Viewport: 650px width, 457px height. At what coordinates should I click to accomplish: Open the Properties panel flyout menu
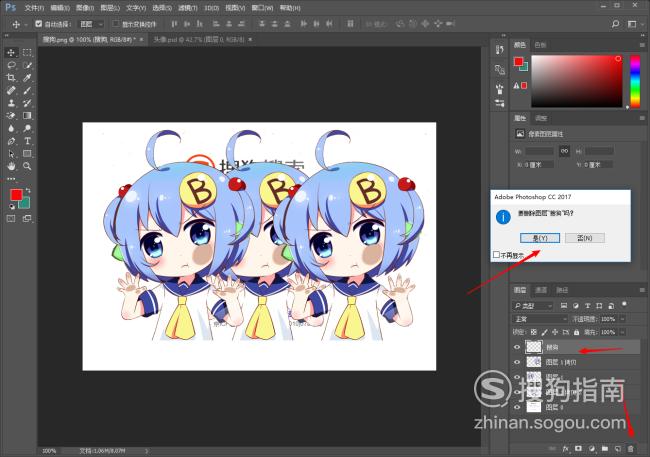coord(642,118)
